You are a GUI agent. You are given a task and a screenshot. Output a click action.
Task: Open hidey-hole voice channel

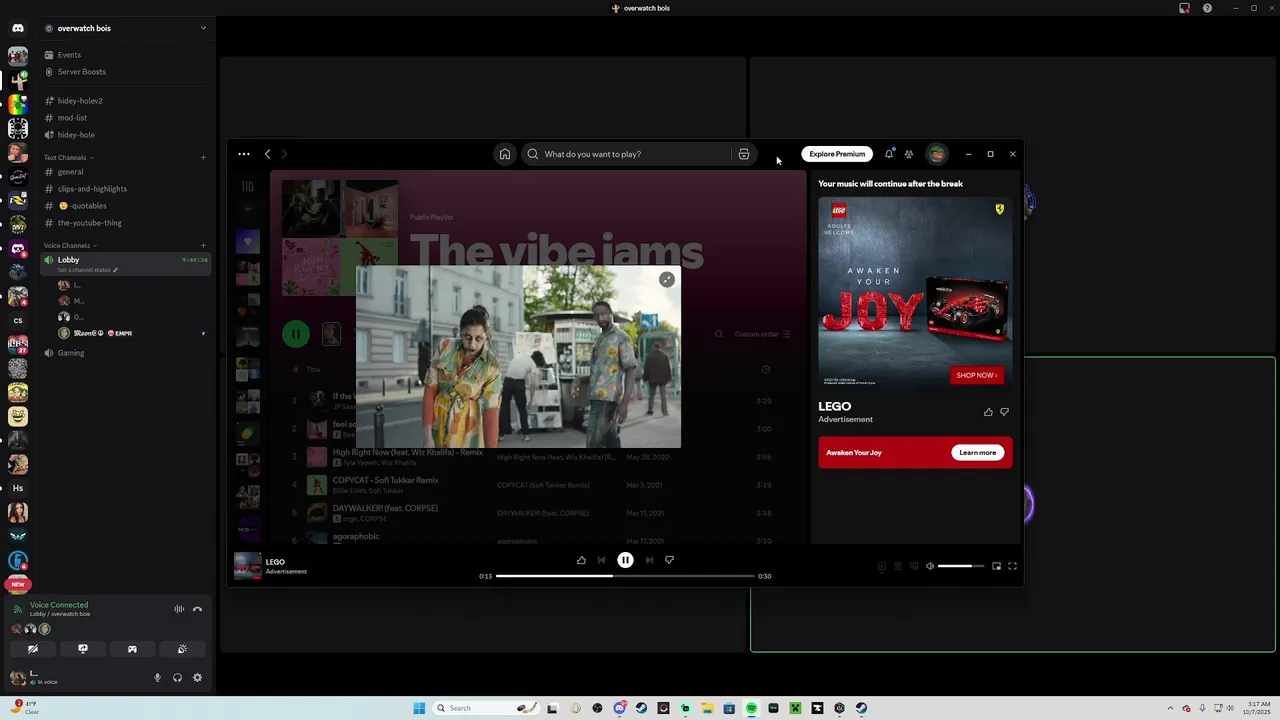pyautogui.click(x=126, y=135)
